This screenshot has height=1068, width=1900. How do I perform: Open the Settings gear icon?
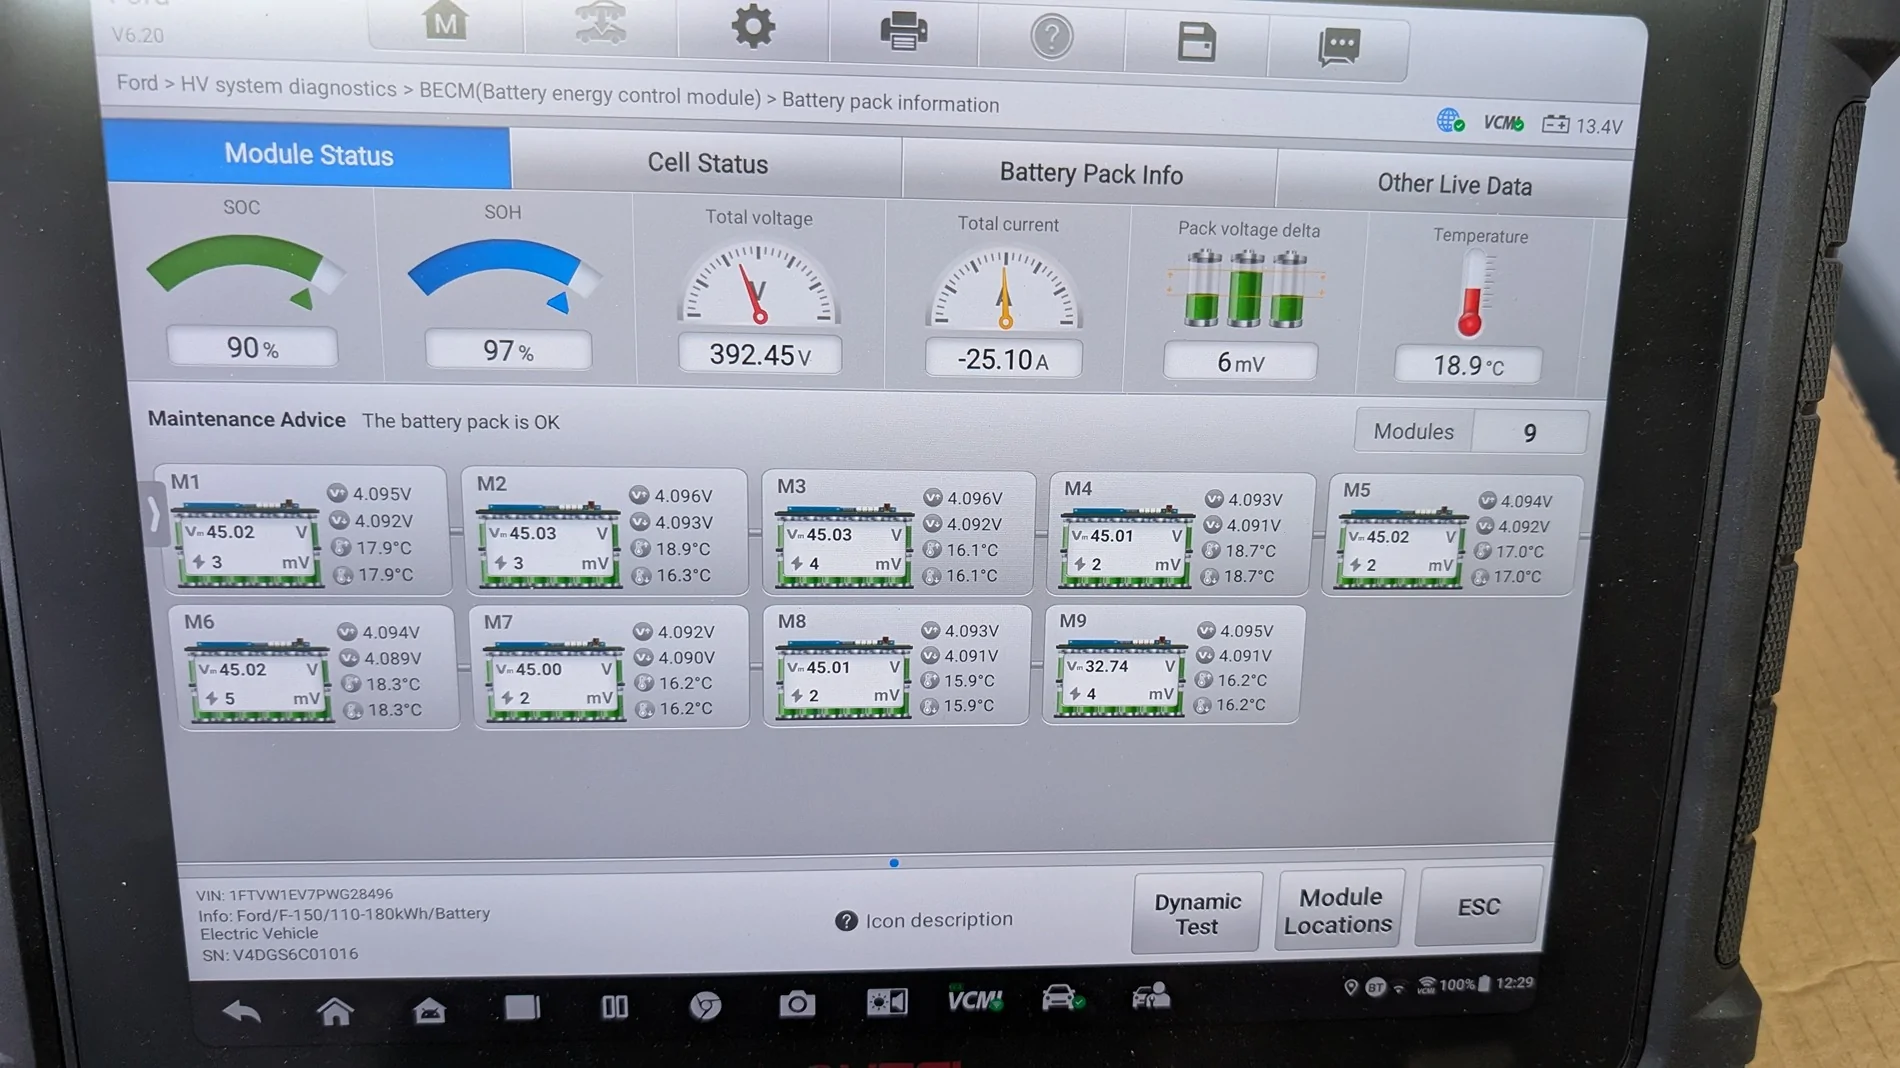tap(753, 29)
